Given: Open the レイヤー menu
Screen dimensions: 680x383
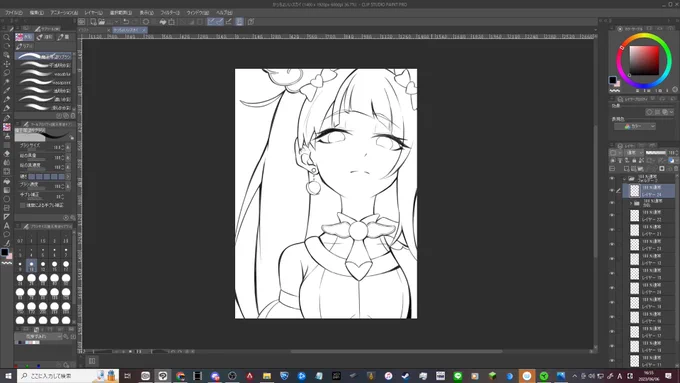Looking at the screenshot, I should (93, 13).
